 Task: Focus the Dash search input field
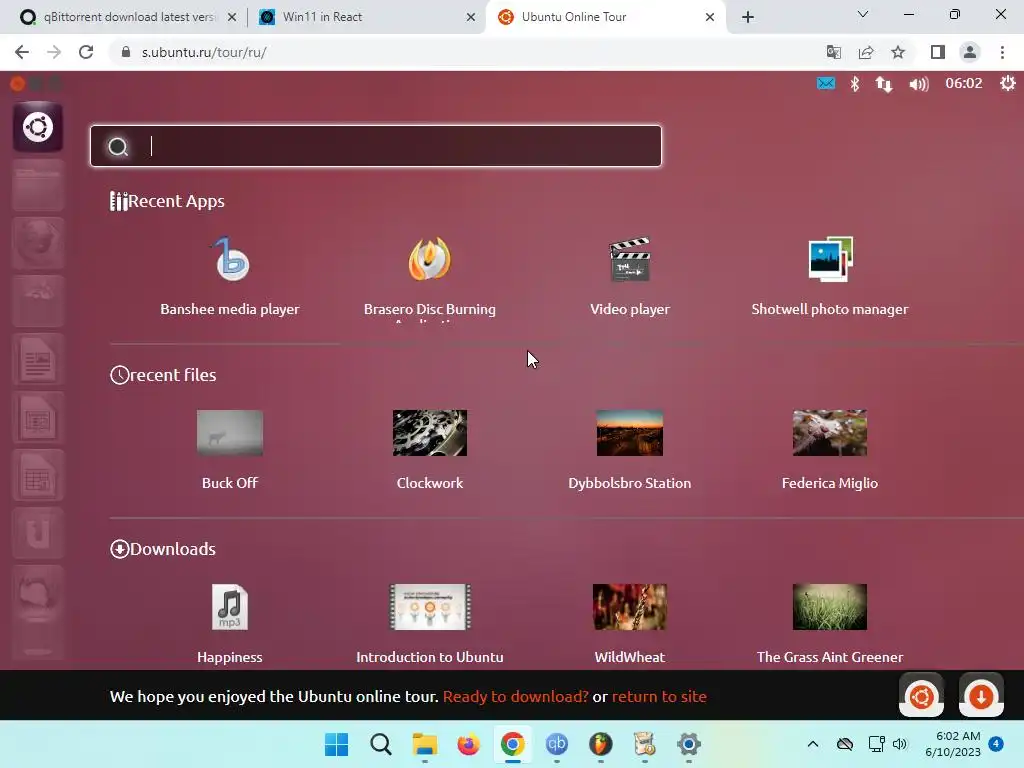376,146
